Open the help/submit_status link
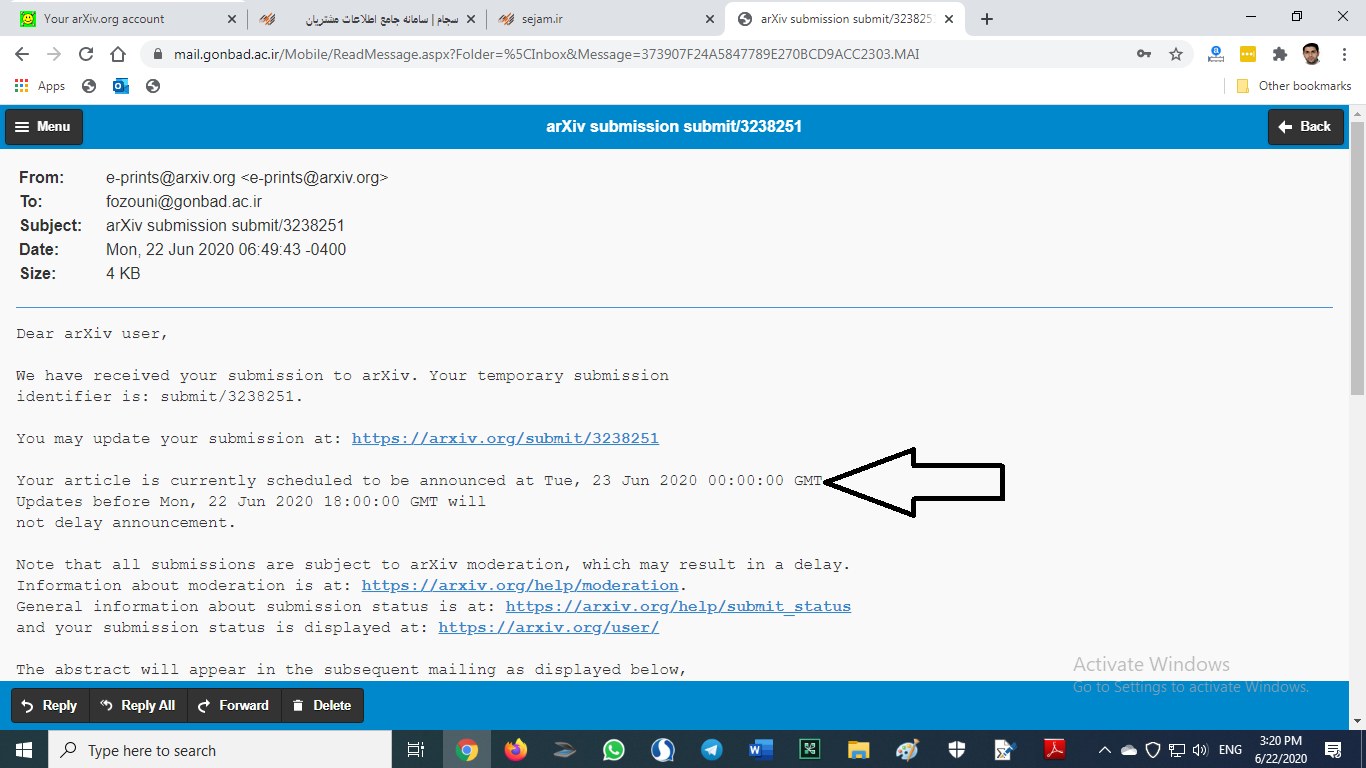Screen dimensions: 1366x768 [x=678, y=606]
